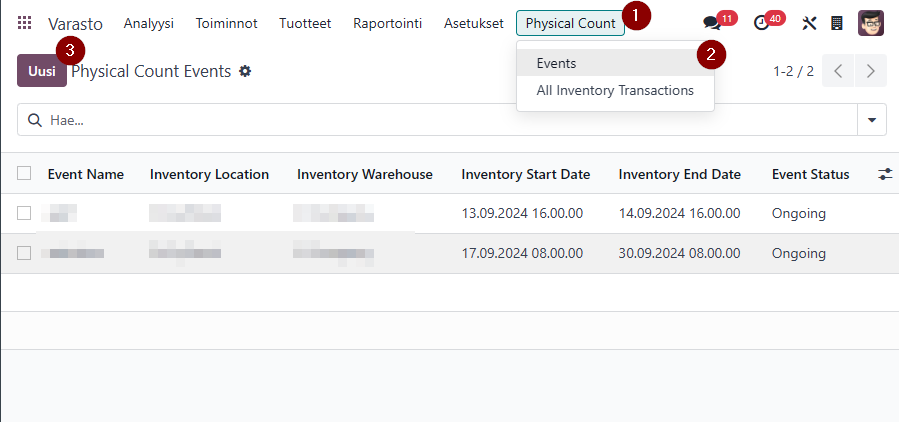The image size is (899, 422).
Task: Open the apps grid home menu
Action: pos(25,23)
